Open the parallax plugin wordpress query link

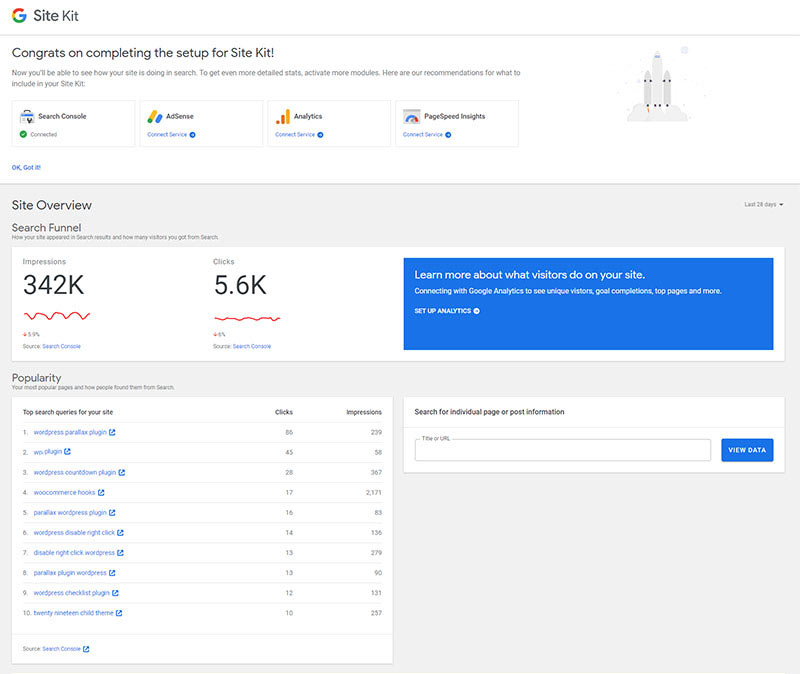click(70, 573)
